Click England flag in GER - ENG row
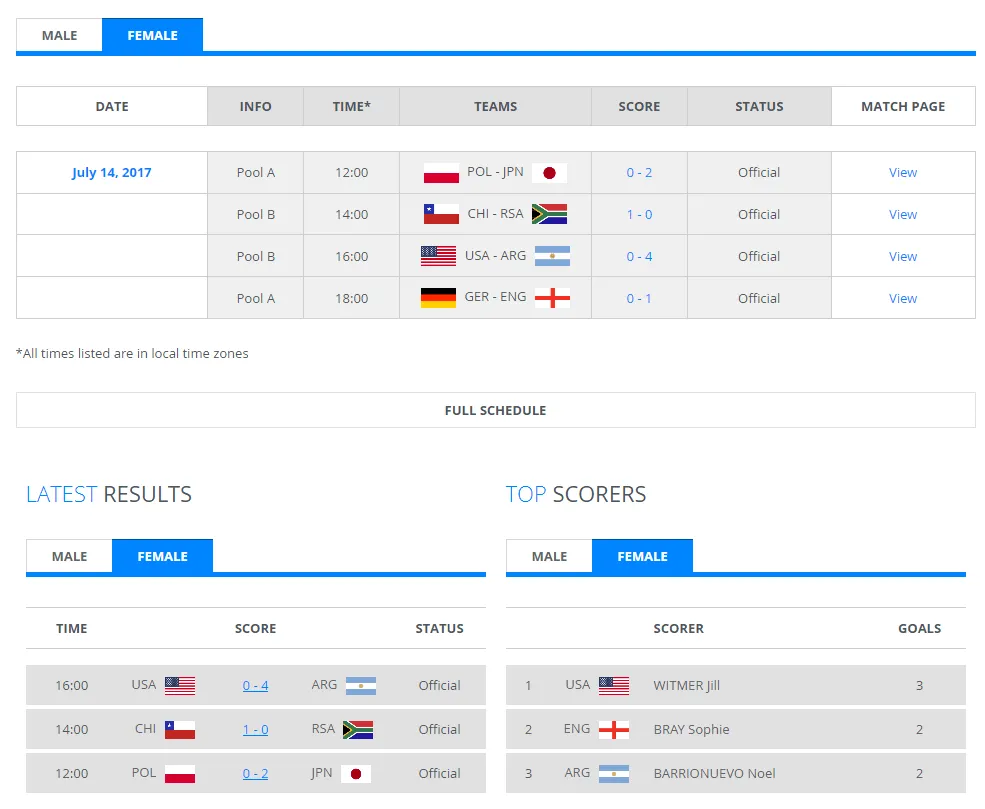 tap(552, 298)
